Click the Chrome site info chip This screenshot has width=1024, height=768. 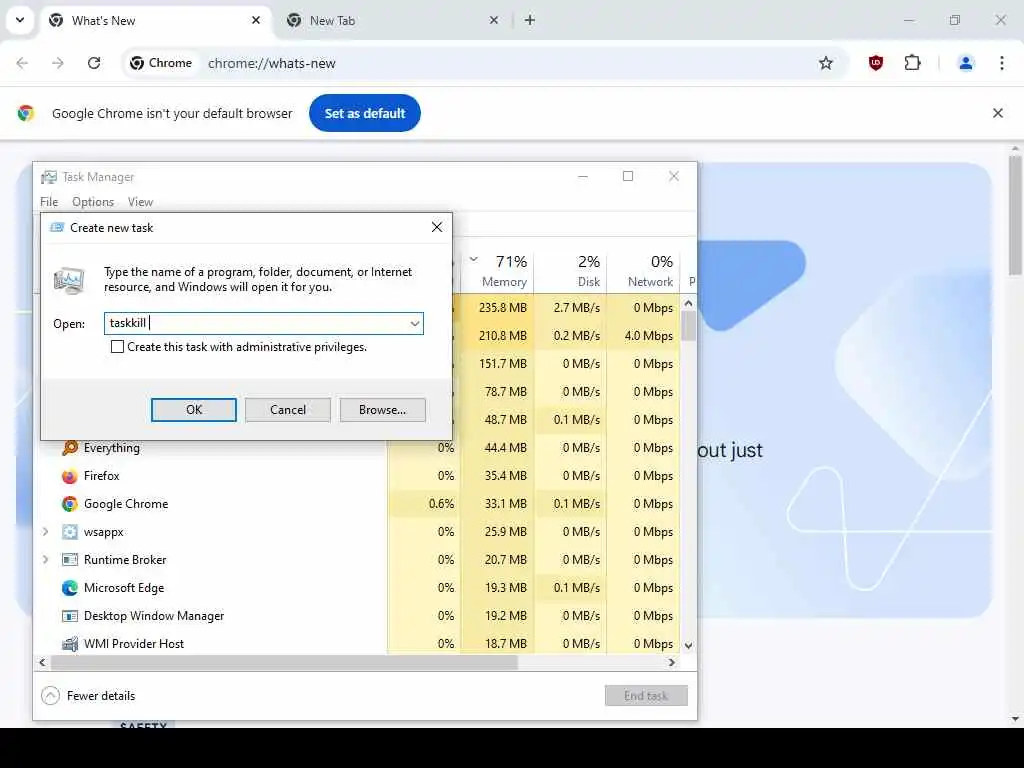tap(161, 63)
